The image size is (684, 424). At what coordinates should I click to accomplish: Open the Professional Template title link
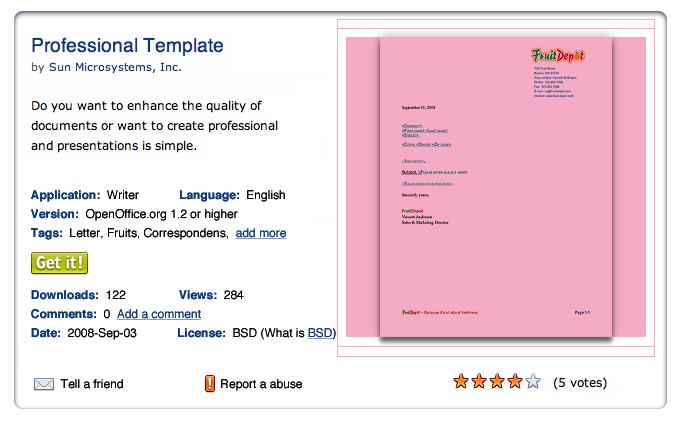(x=127, y=45)
